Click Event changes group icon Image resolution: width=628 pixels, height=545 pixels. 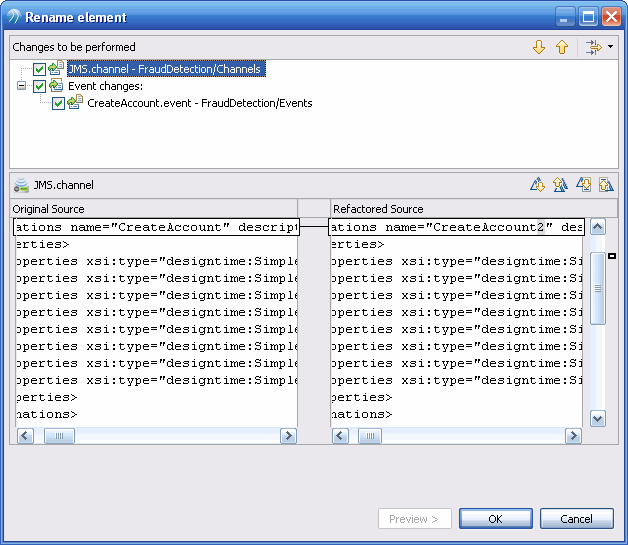(56, 85)
